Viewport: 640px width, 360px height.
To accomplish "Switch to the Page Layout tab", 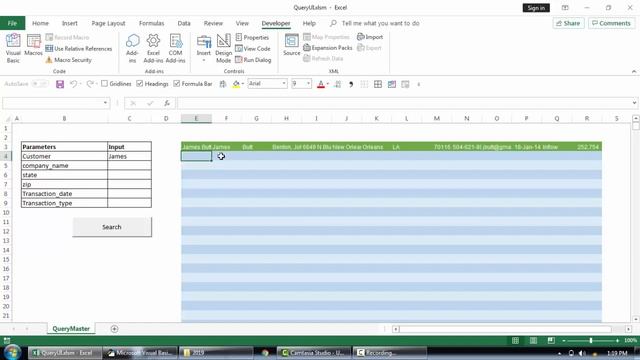I will pyautogui.click(x=108, y=23).
